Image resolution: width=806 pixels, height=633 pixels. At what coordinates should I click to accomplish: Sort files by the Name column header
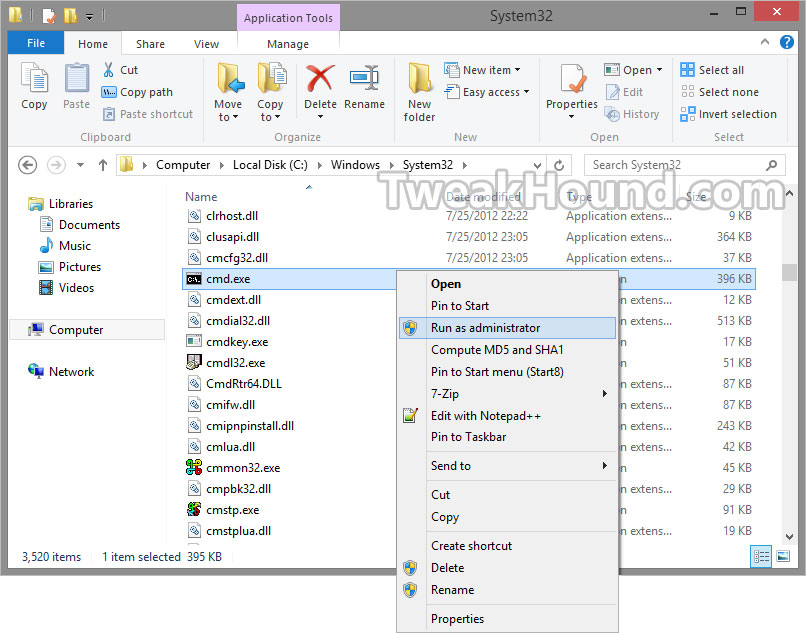click(201, 197)
